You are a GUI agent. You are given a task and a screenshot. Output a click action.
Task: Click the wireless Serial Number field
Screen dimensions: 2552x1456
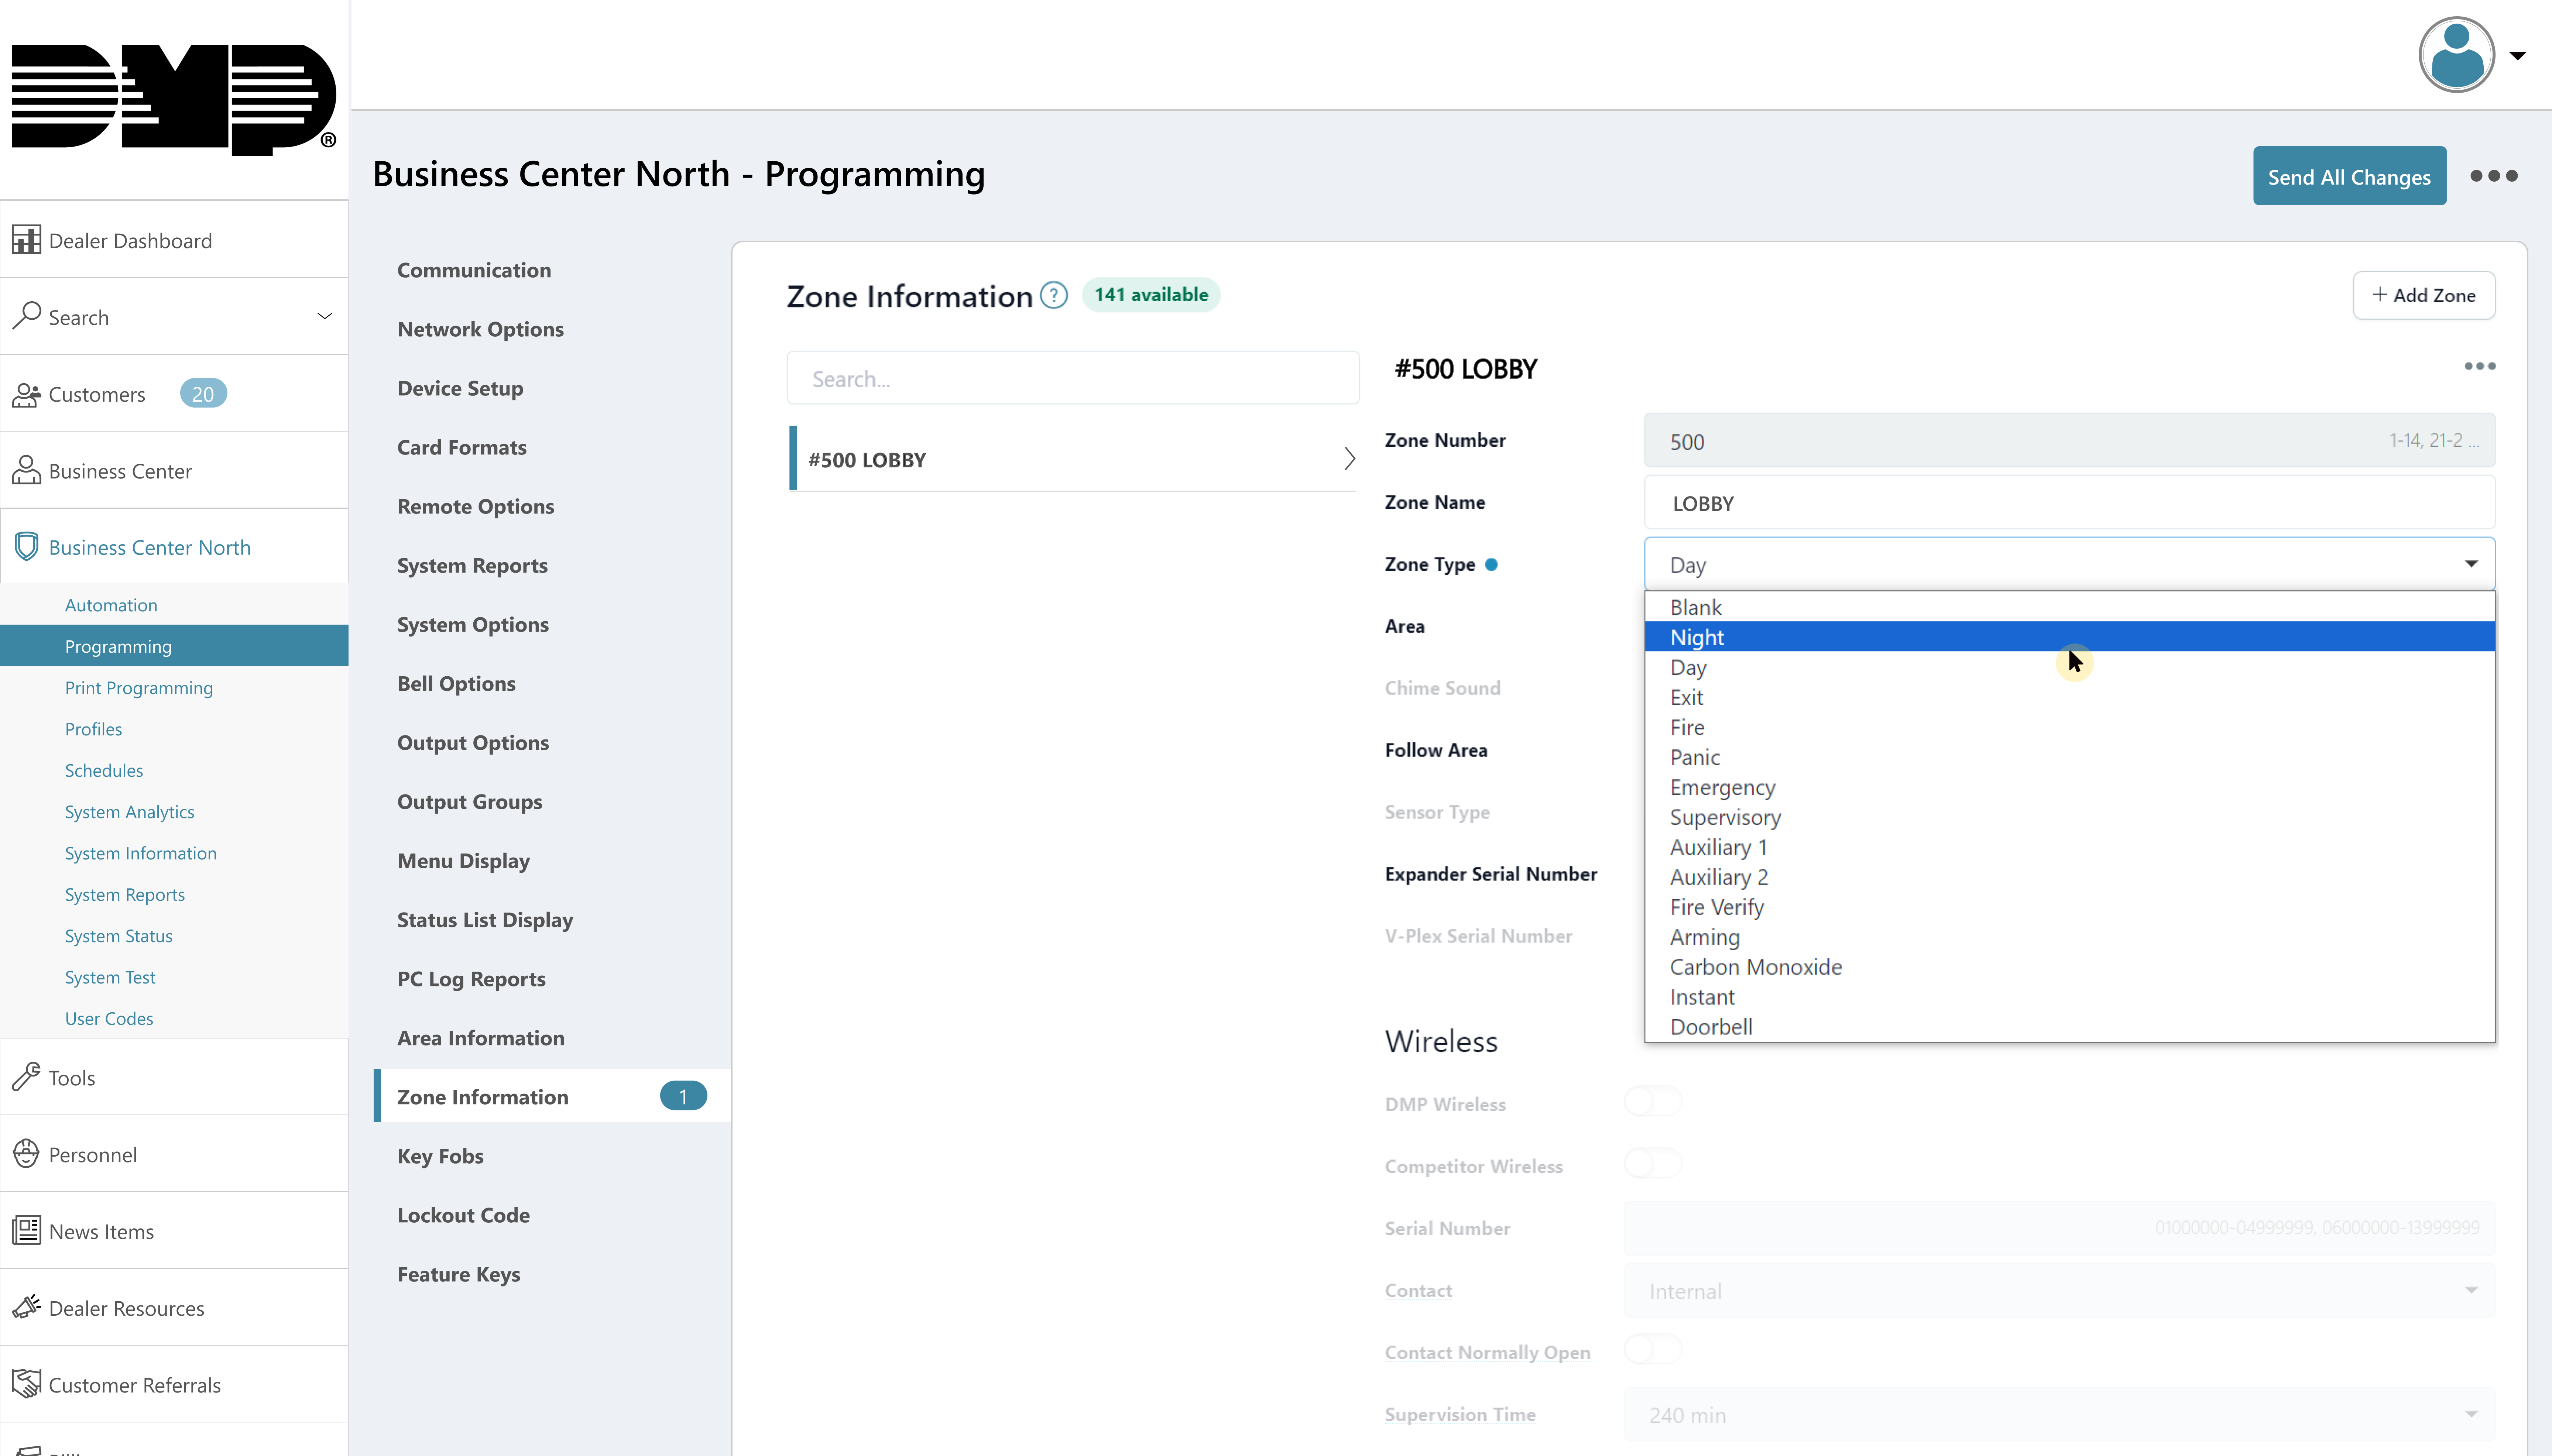pos(2060,1228)
